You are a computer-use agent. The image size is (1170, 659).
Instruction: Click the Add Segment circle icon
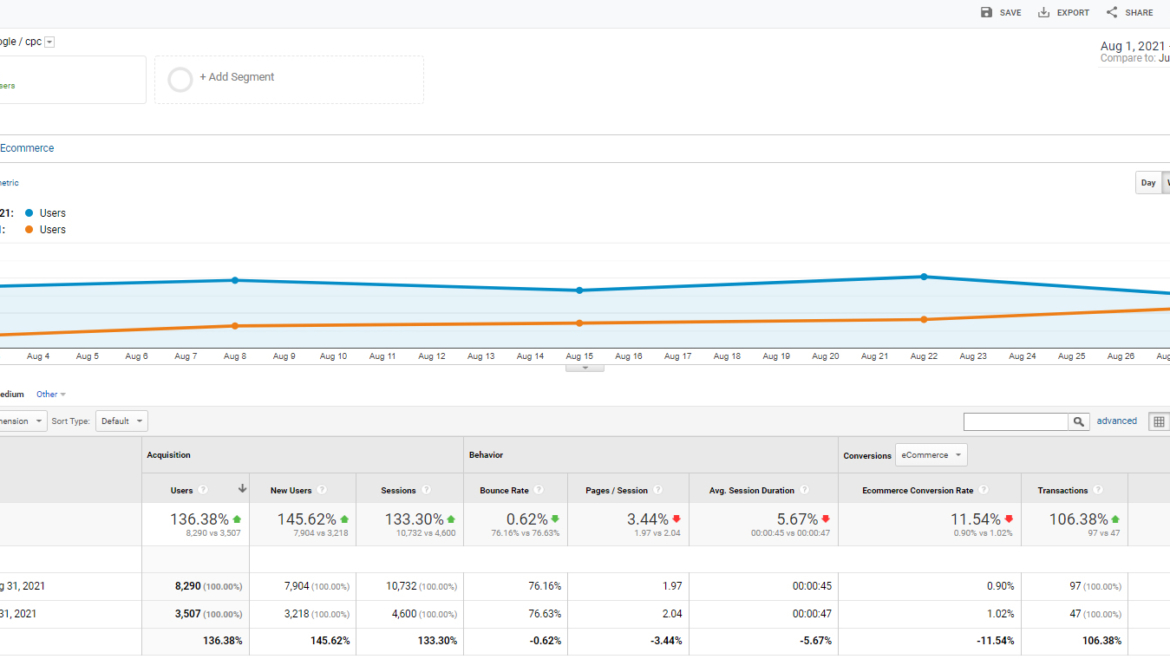pyautogui.click(x=180, y=79)
